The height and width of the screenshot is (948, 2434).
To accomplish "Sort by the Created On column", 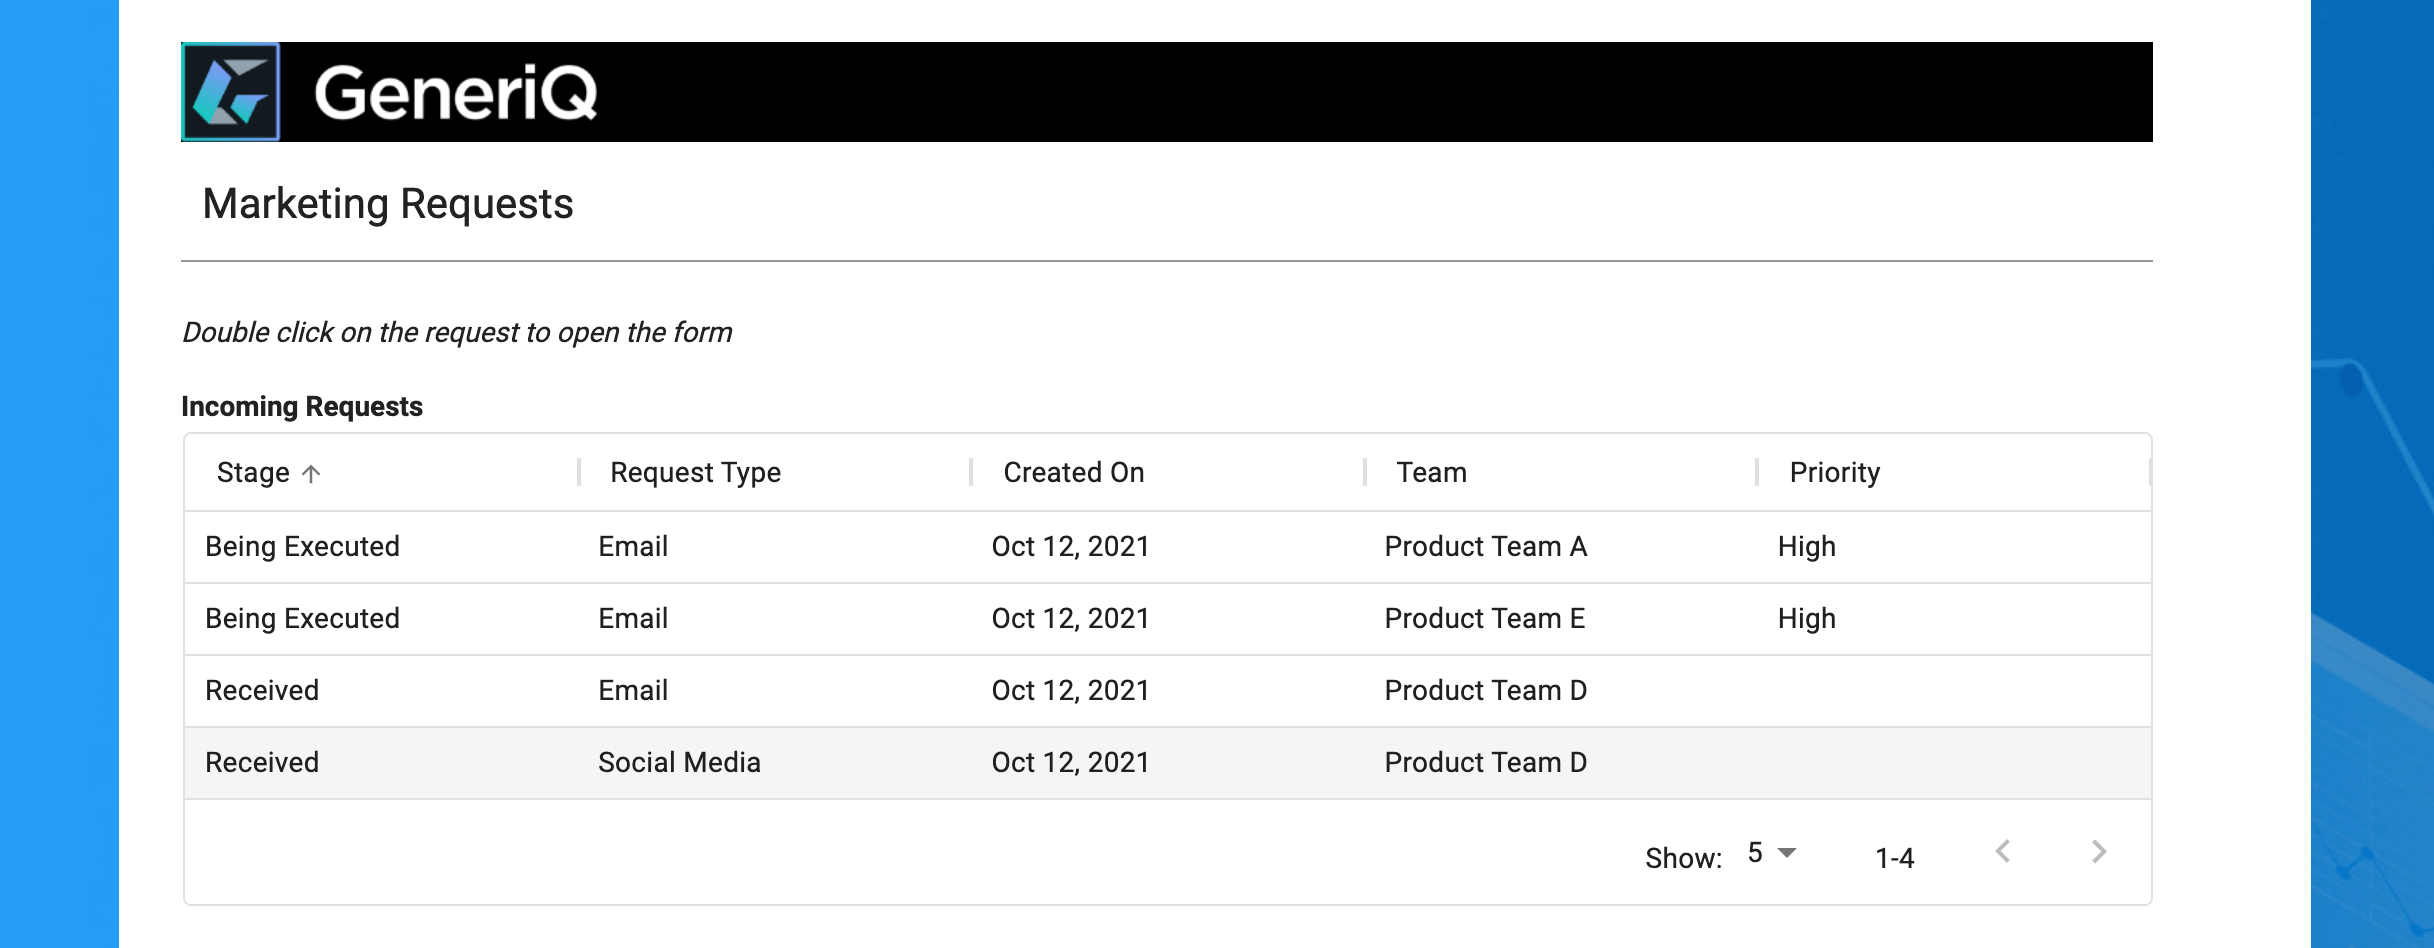I will (1074, 473).
